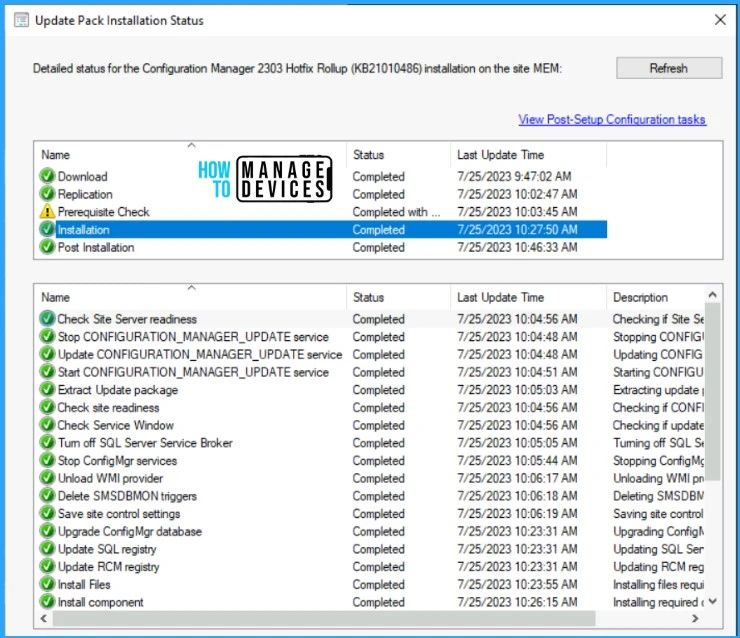740x638 pixels.
Task: Click status icon for Install Files
Action: coord(47,584)
